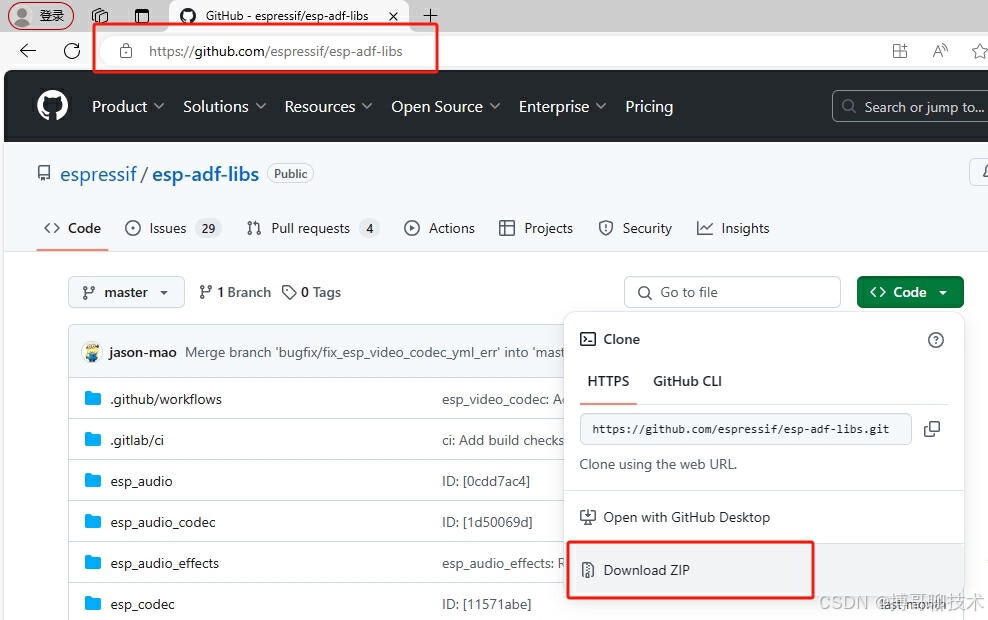Screen dimensions: 988x620
Task: Open the esp_codec folder
Action: coord(142,604)
